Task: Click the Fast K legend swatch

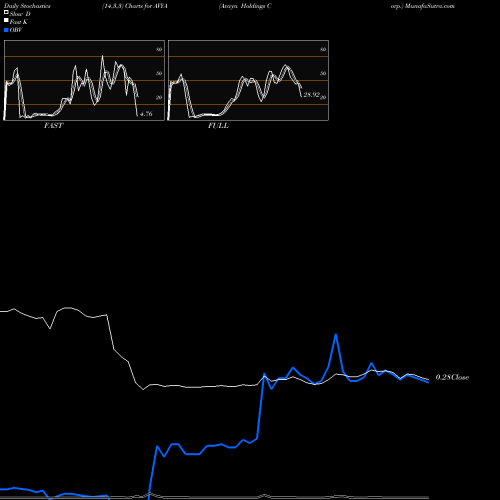Action: click(x=6, y=20)
